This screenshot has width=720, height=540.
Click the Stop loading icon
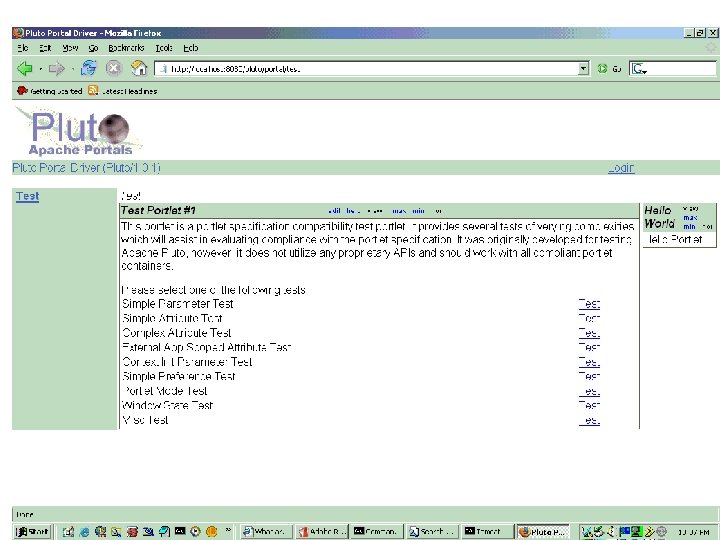click(113, 68)
